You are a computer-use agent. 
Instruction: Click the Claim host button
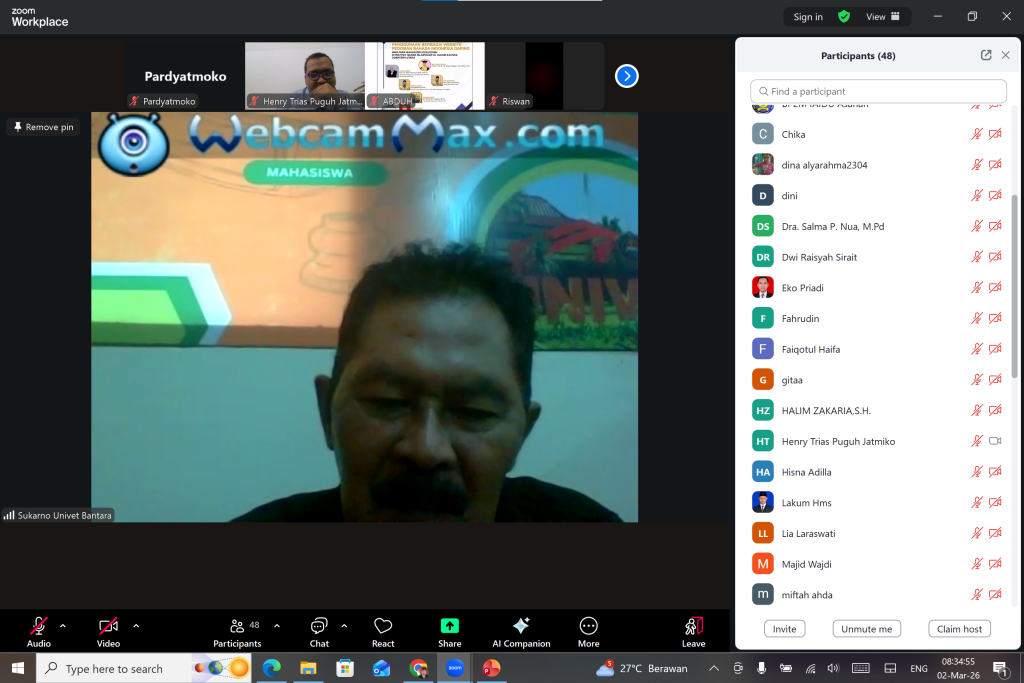click(x=959, y=629)
